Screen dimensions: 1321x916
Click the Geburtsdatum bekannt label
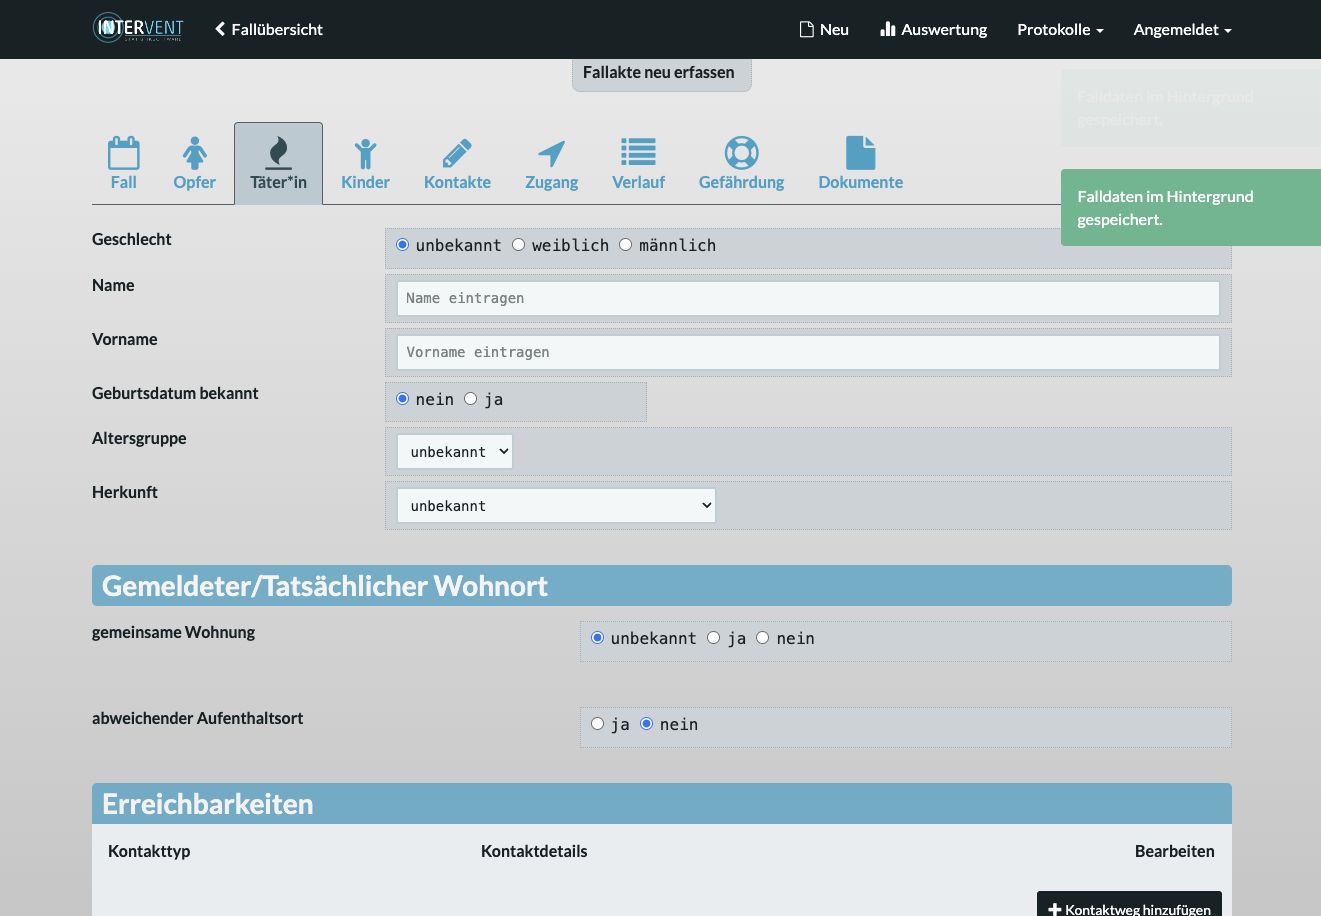(175, 393)
